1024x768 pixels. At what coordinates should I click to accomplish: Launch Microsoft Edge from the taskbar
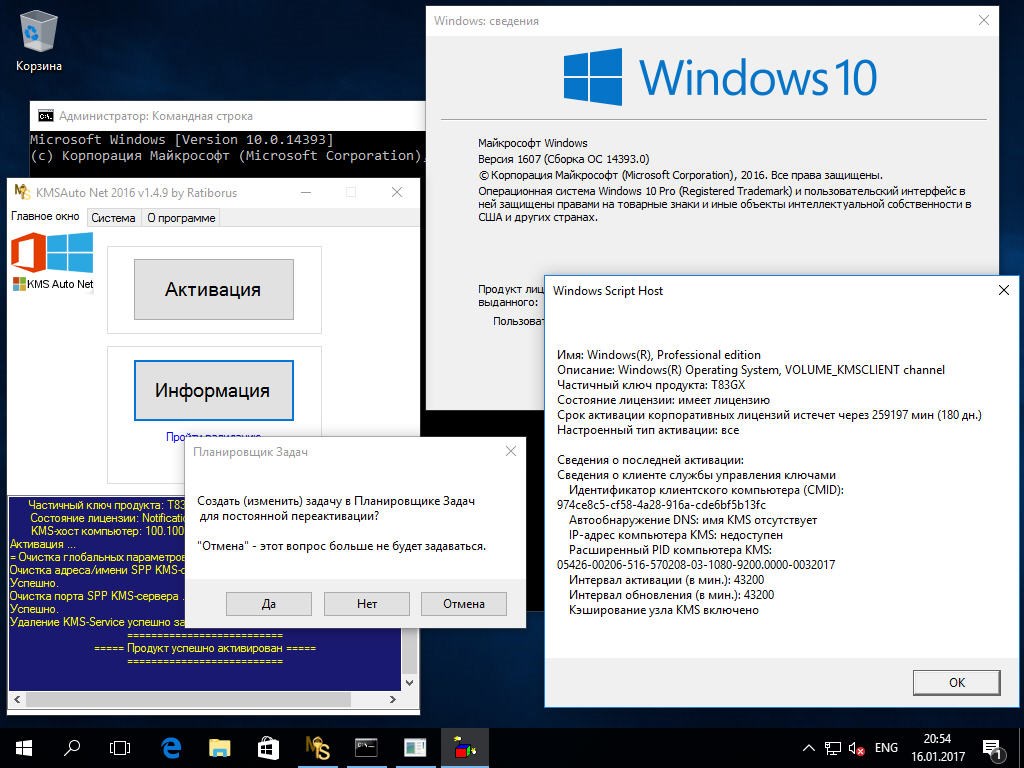point(171,748)
